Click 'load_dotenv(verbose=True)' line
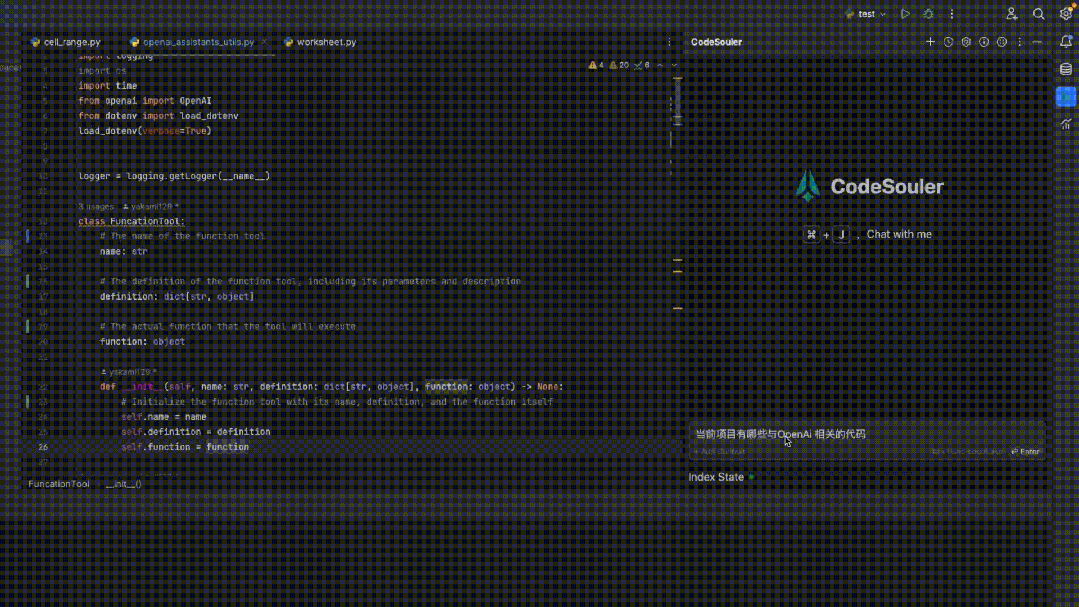1079x607 pixels. [145, 131]
